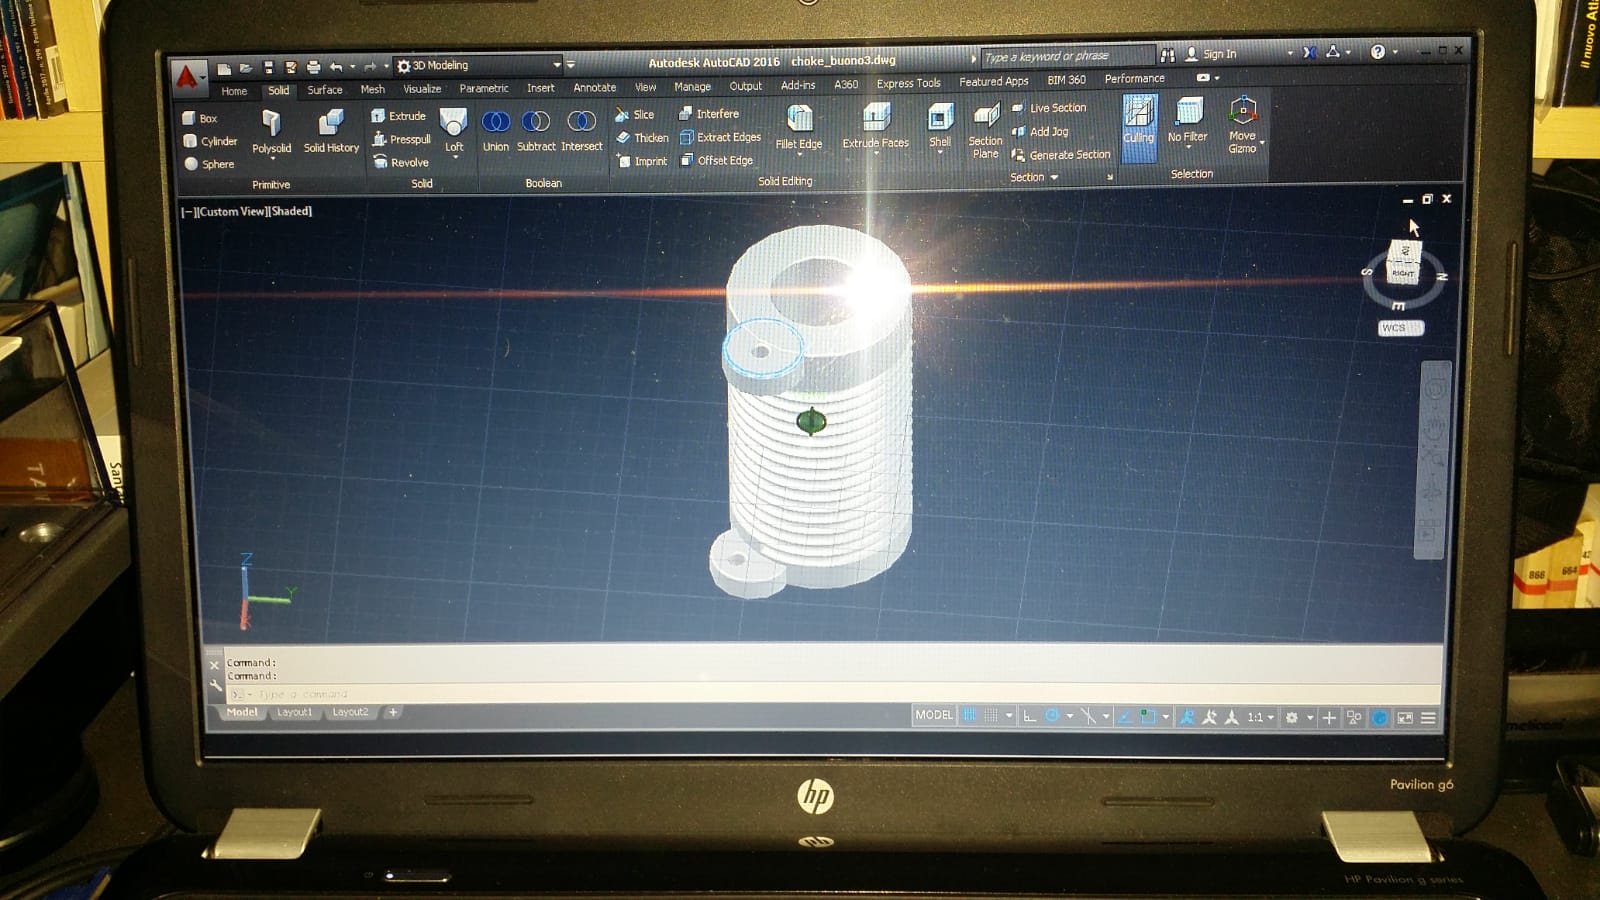Select the Revolve tool
The height and width of the screenshot is (900, 1600).
coord(400,162)
